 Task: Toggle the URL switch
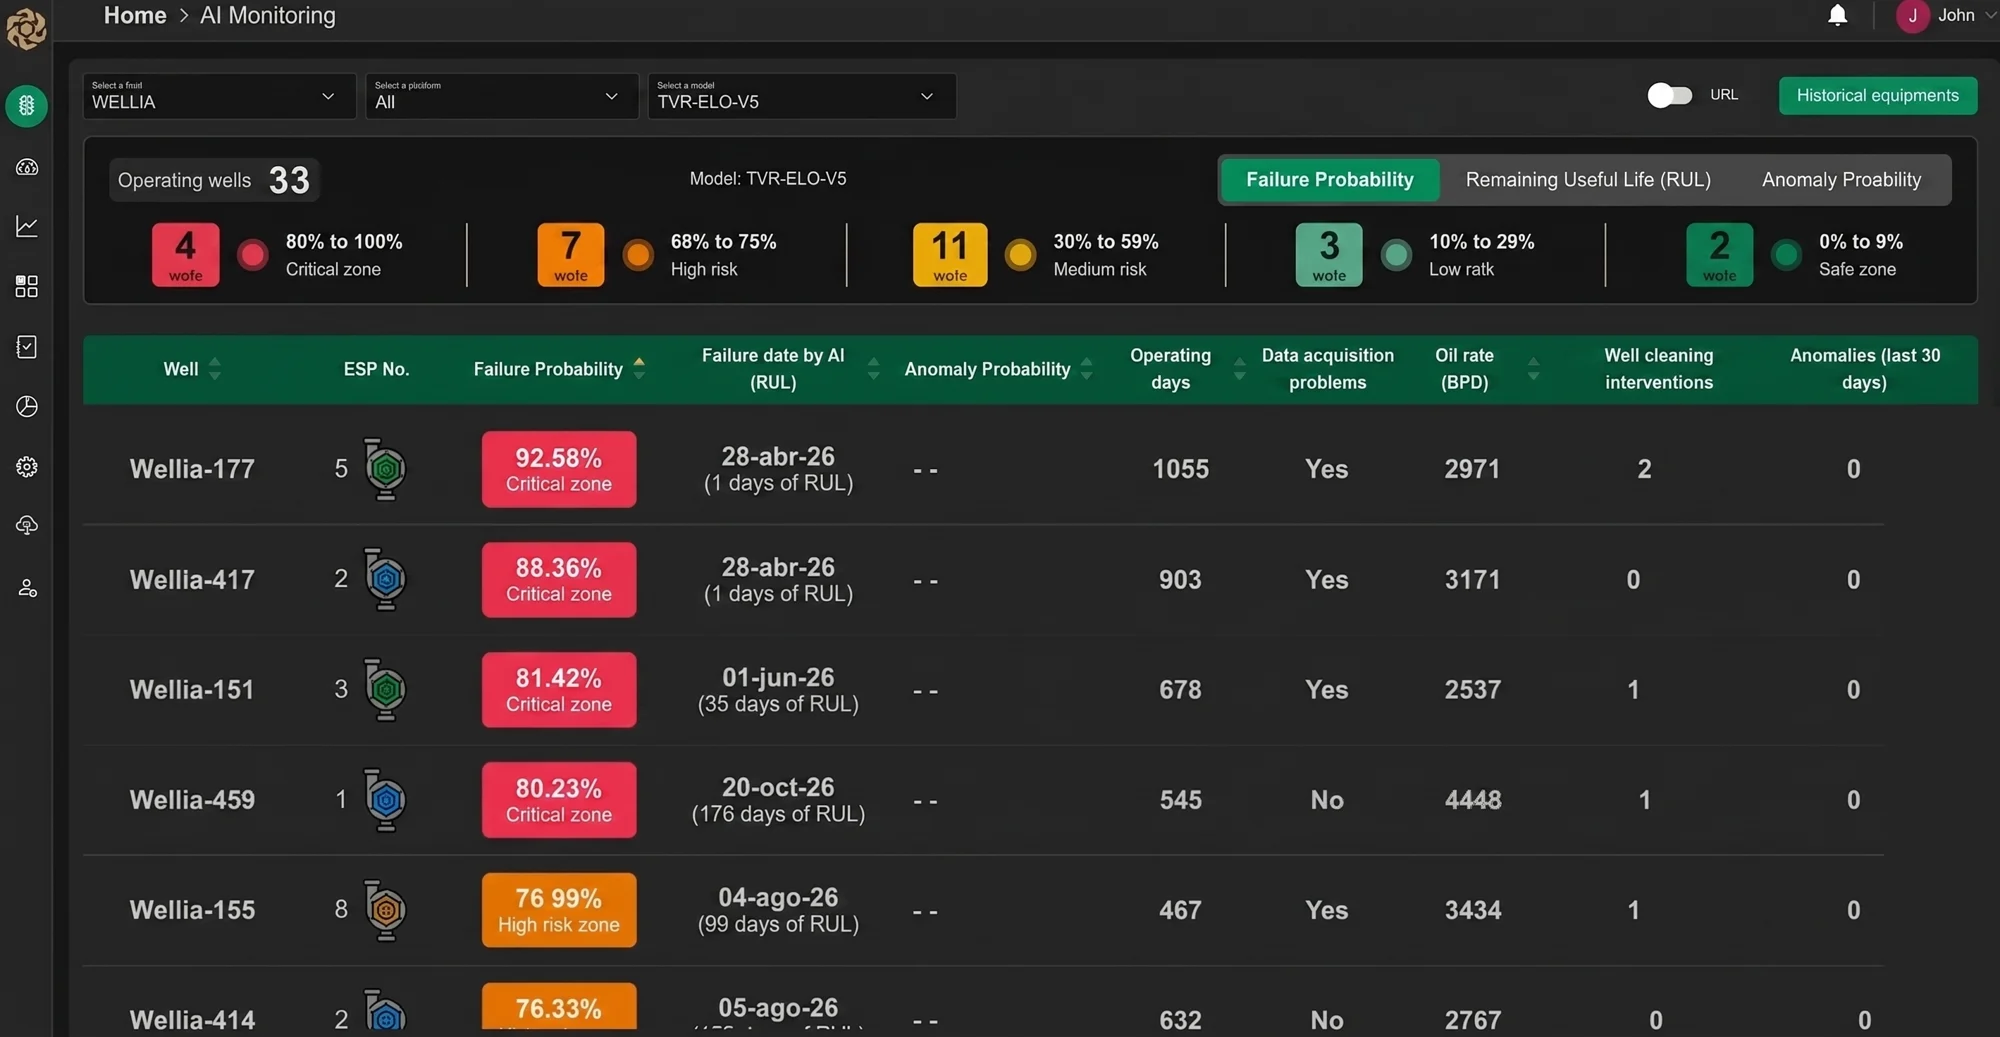coord(1669,95)
